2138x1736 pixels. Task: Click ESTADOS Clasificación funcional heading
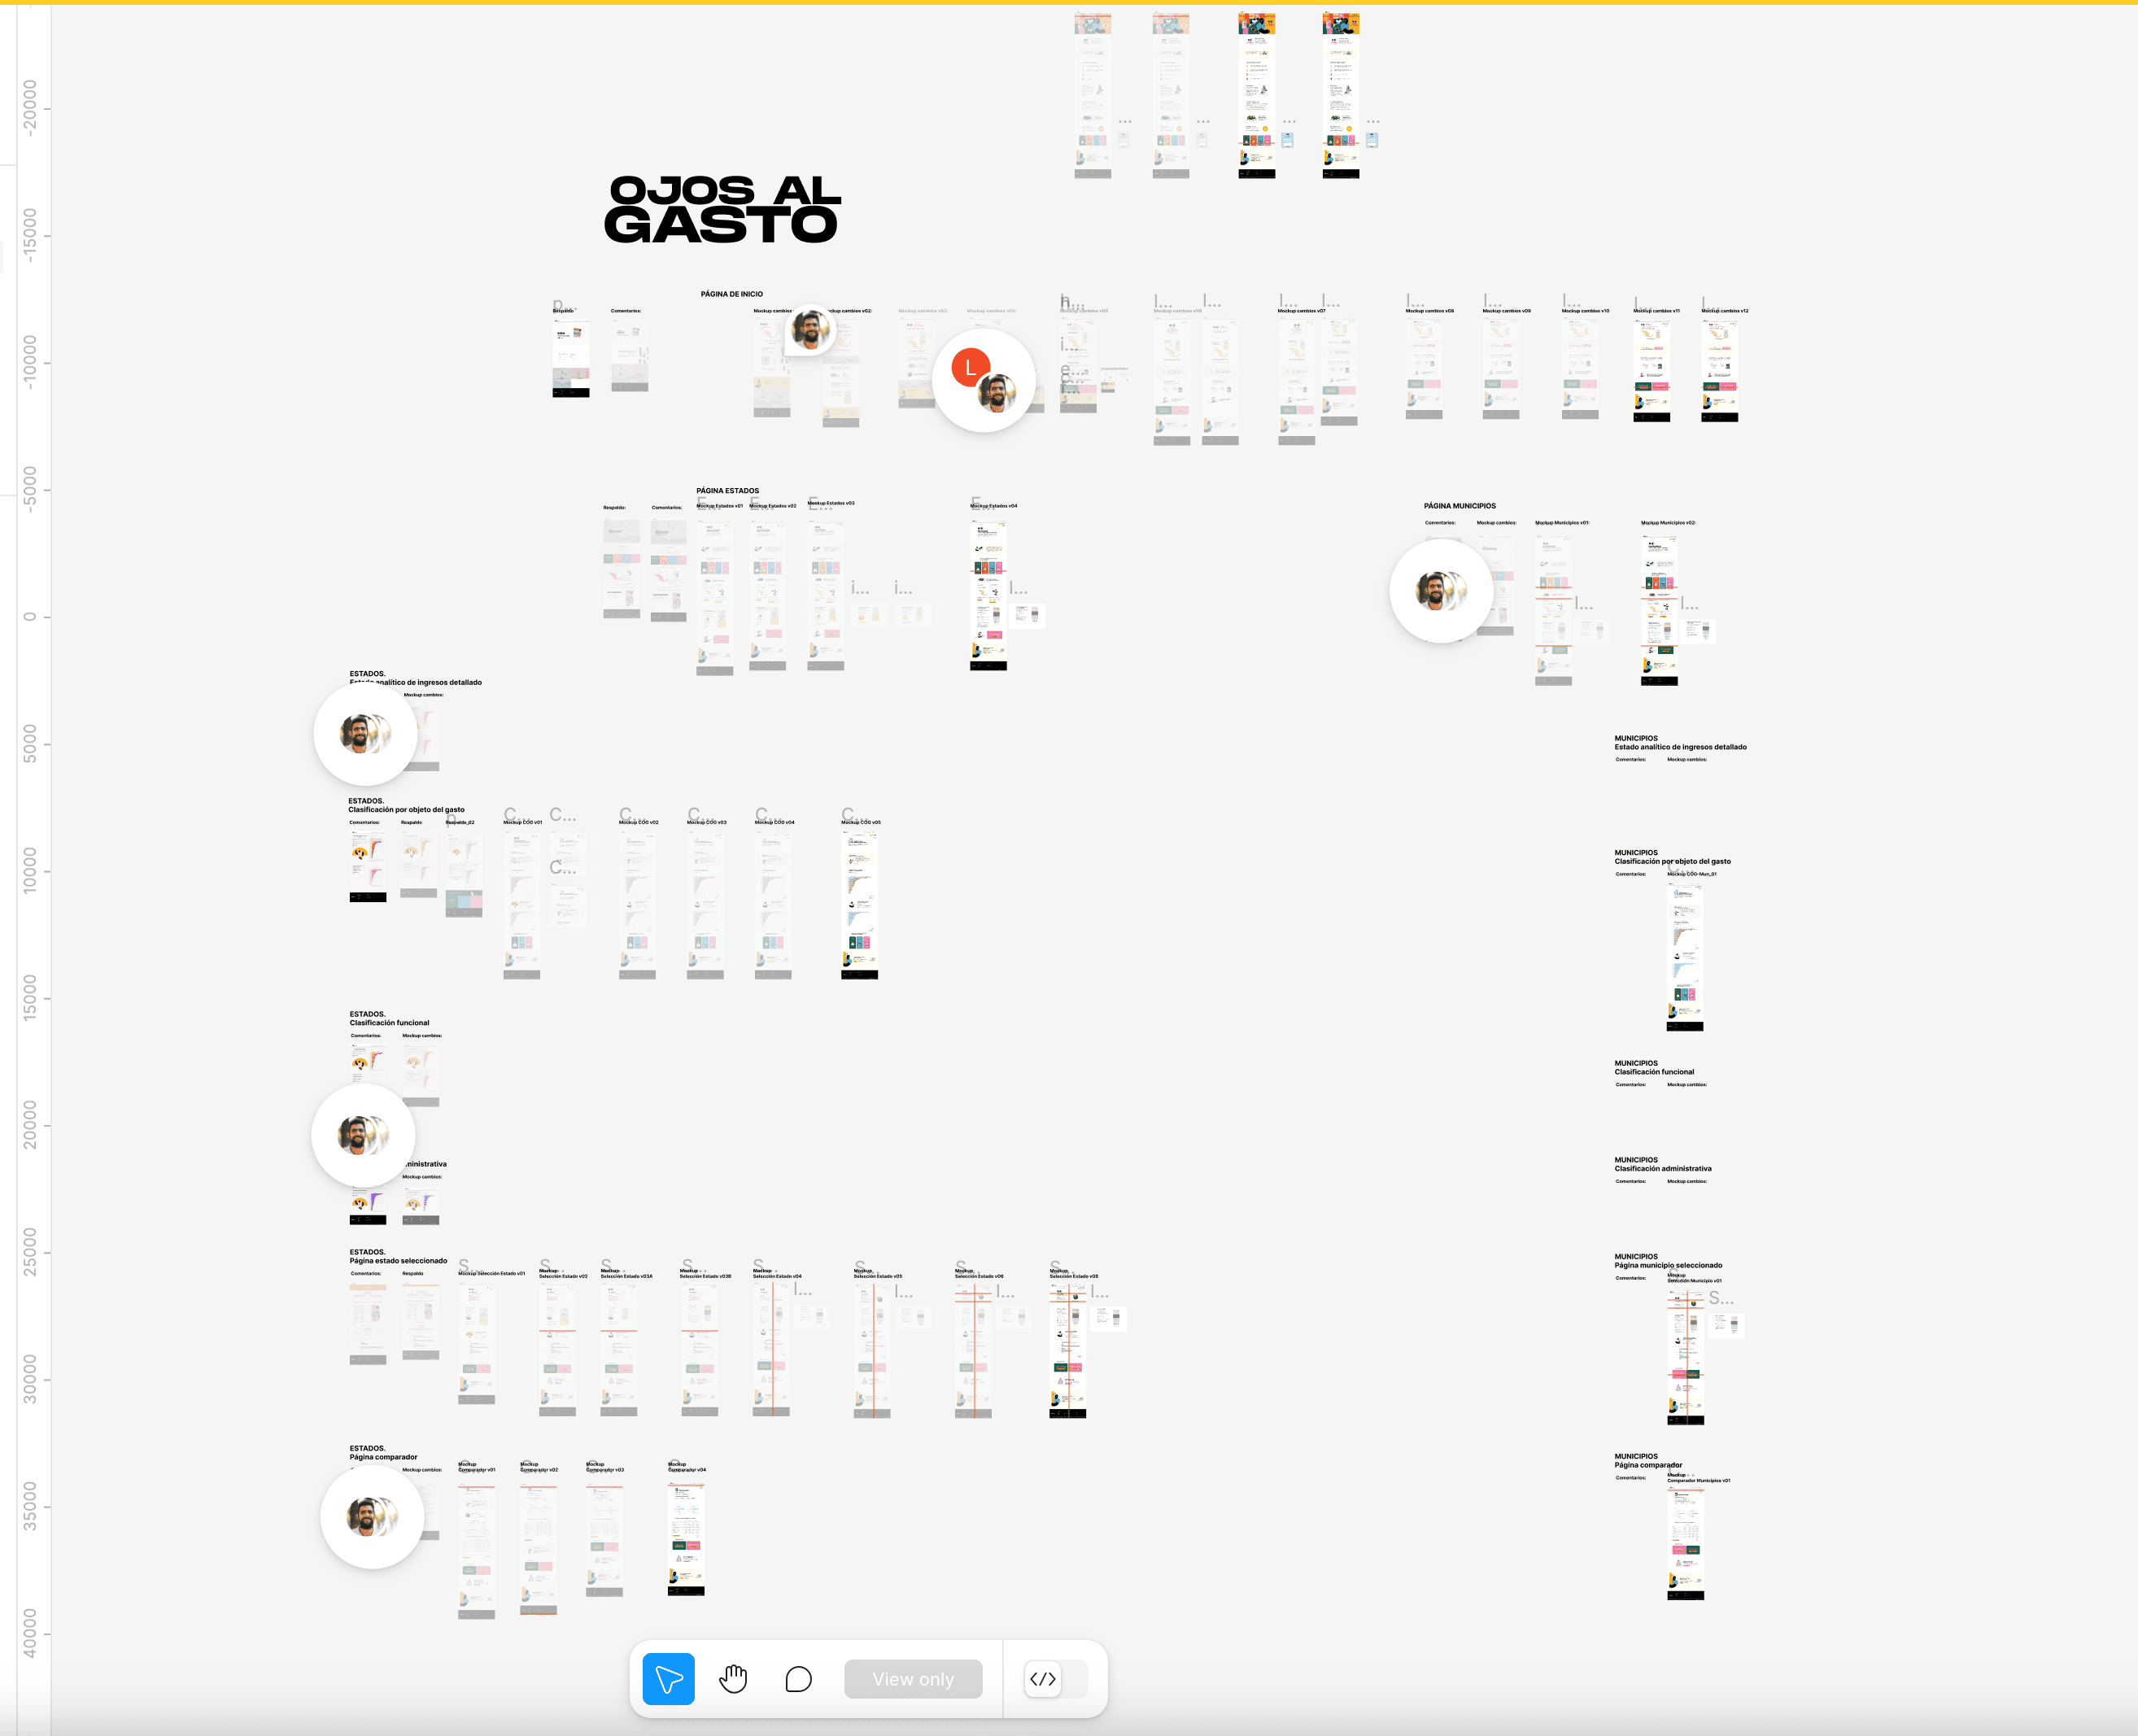389,1018
